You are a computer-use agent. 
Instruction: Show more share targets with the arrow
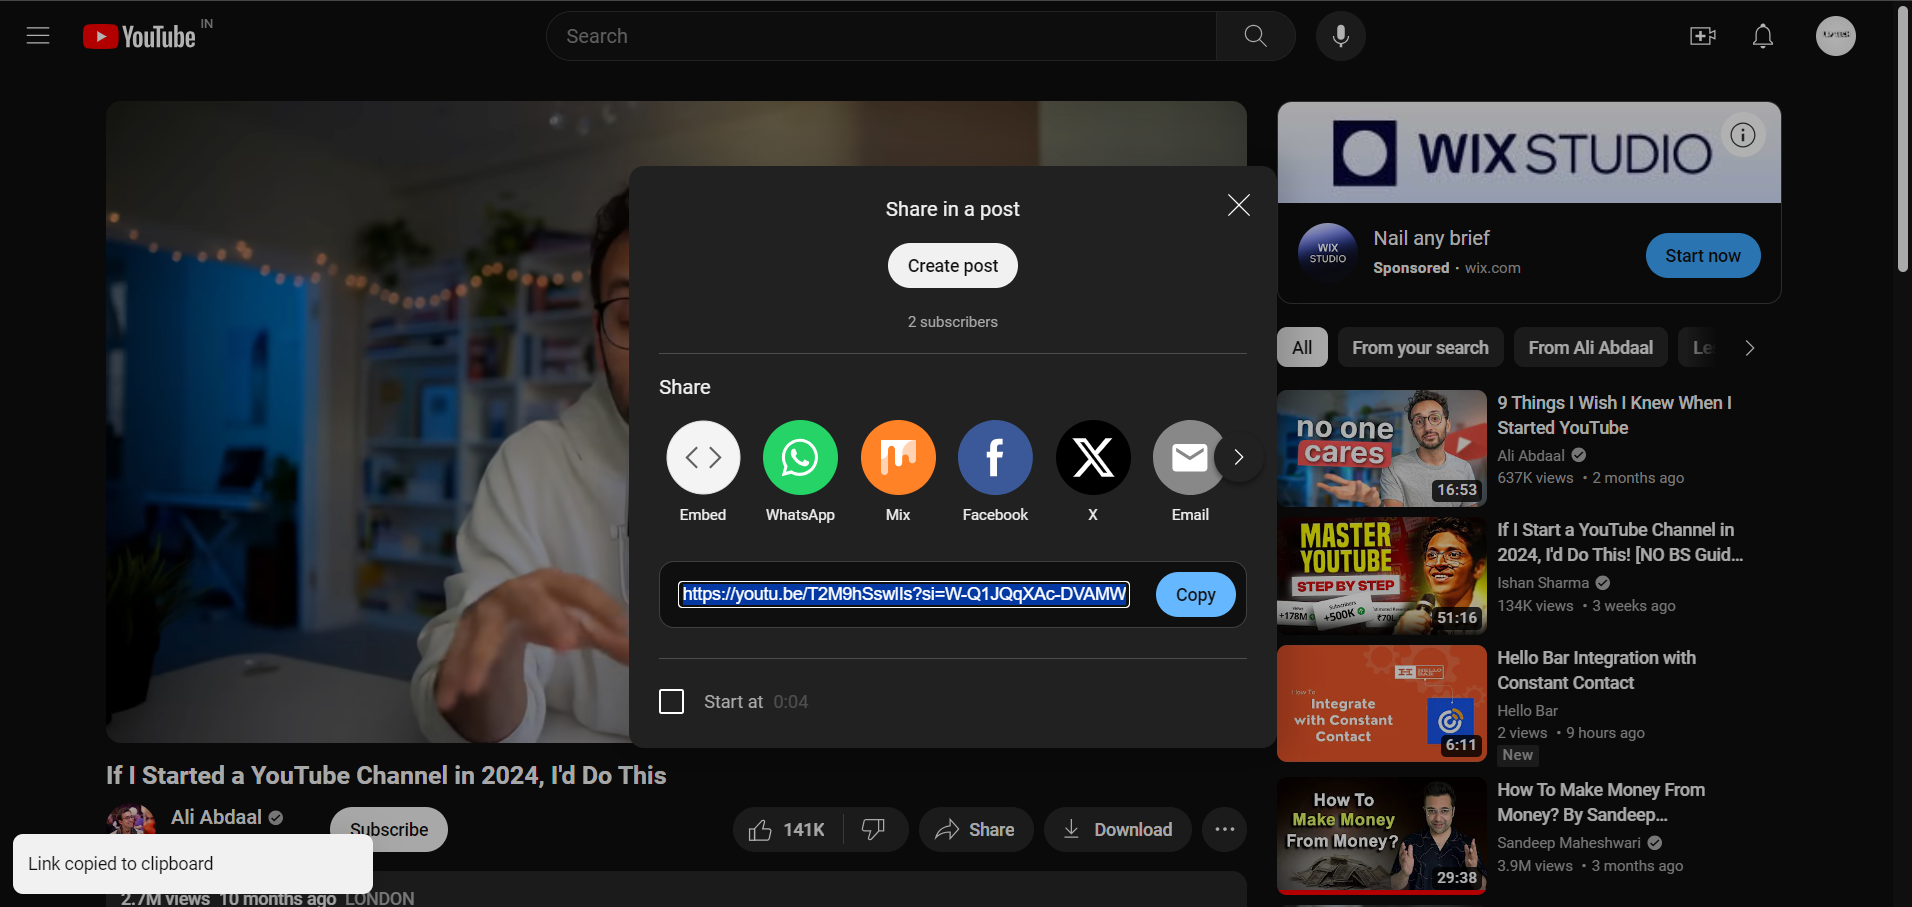[x=1239, y=457]
